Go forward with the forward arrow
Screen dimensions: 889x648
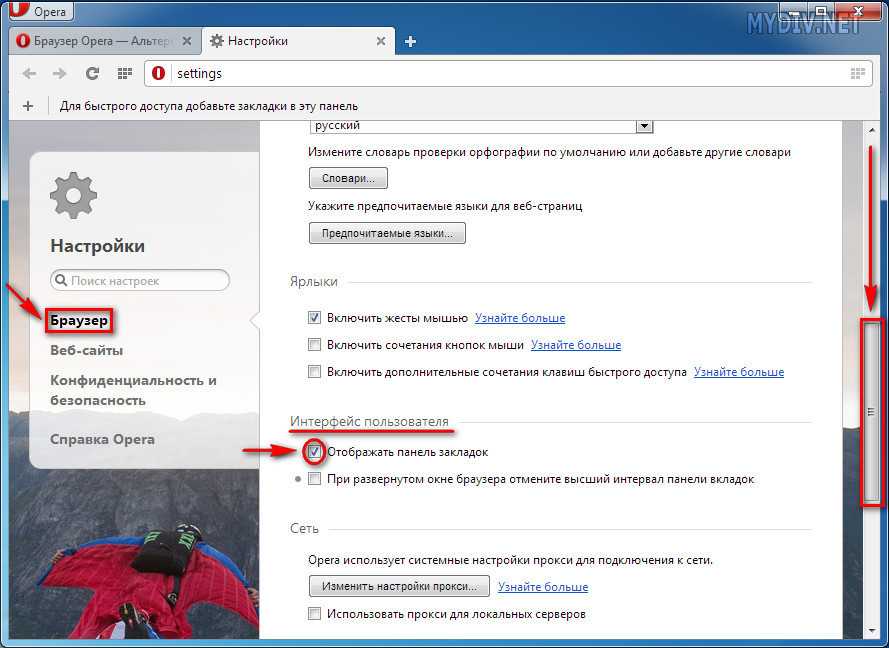click(60, 73)
